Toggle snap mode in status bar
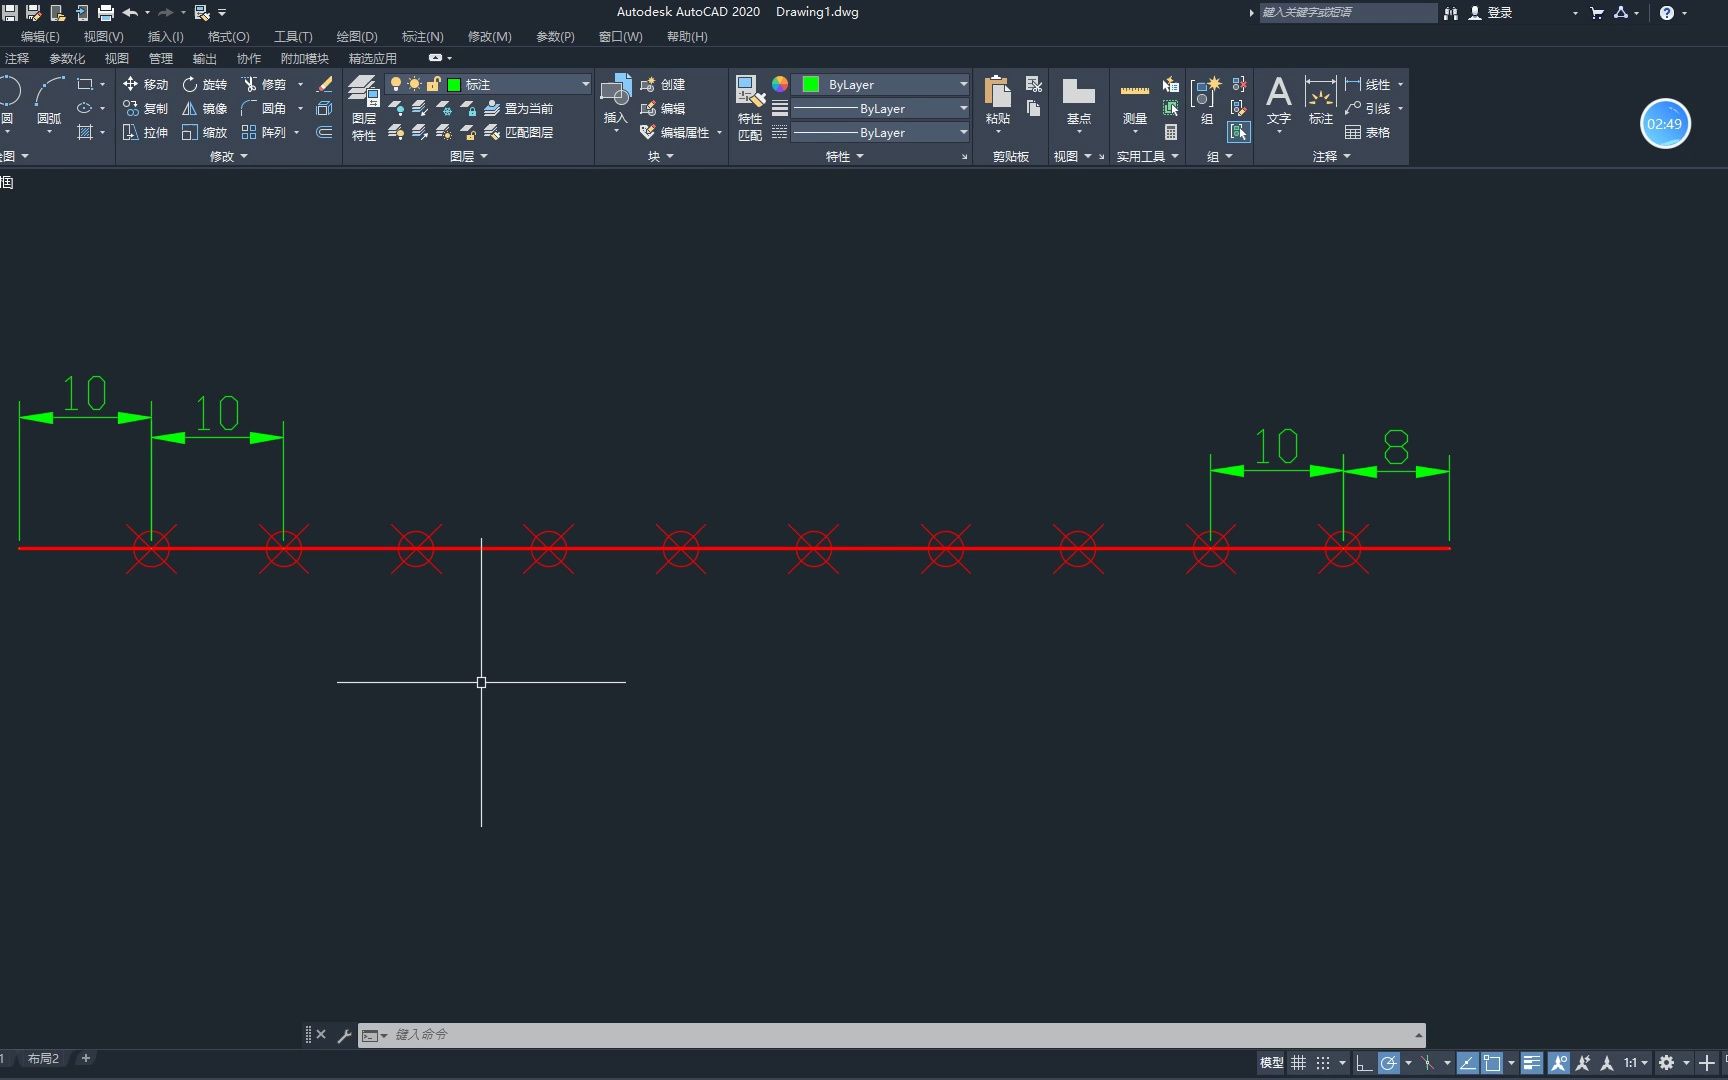 (1323, 1063)
